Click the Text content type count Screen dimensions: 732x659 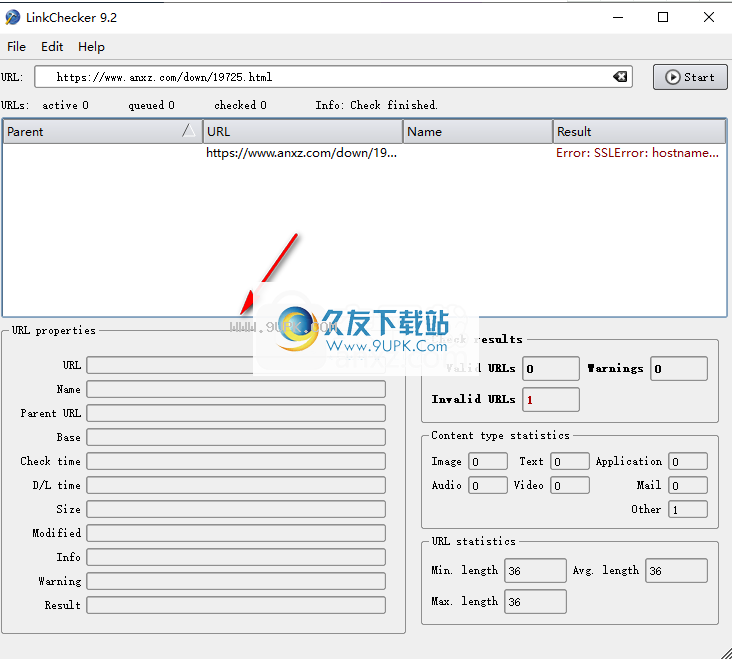pyautogui.click(x=570, y=462)
